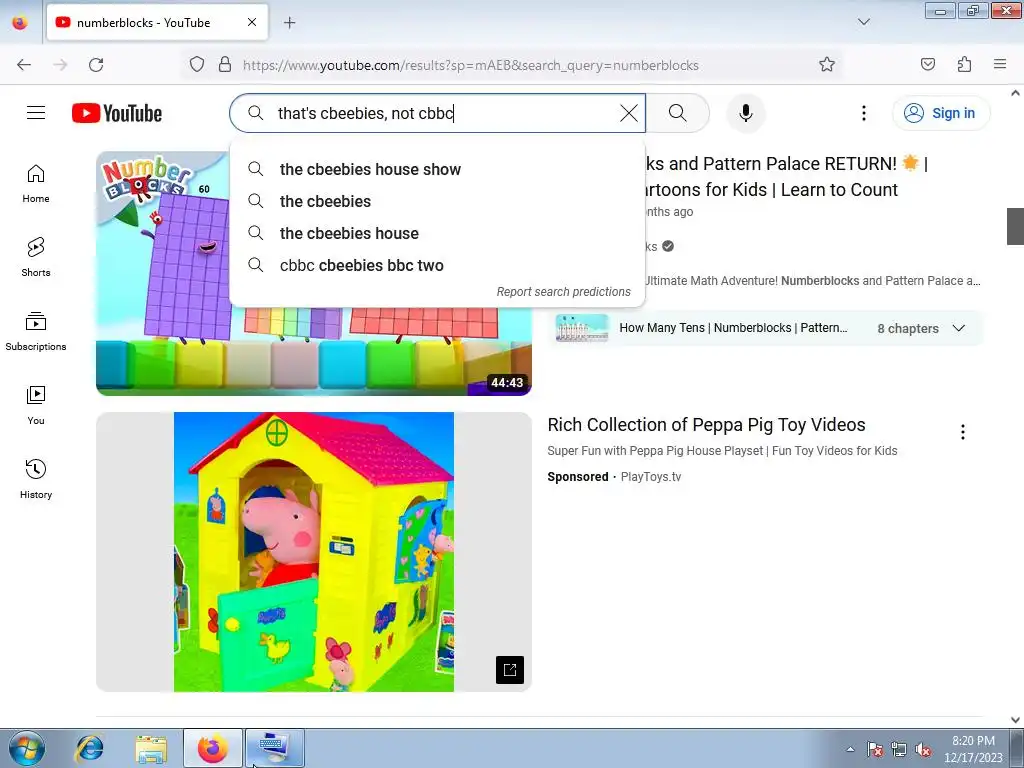Open a new browser tab

click(x=289, y=22)
